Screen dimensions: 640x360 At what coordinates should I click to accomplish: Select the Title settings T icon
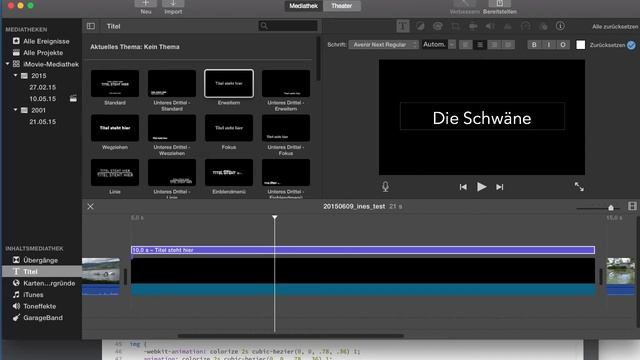point(403,26)
